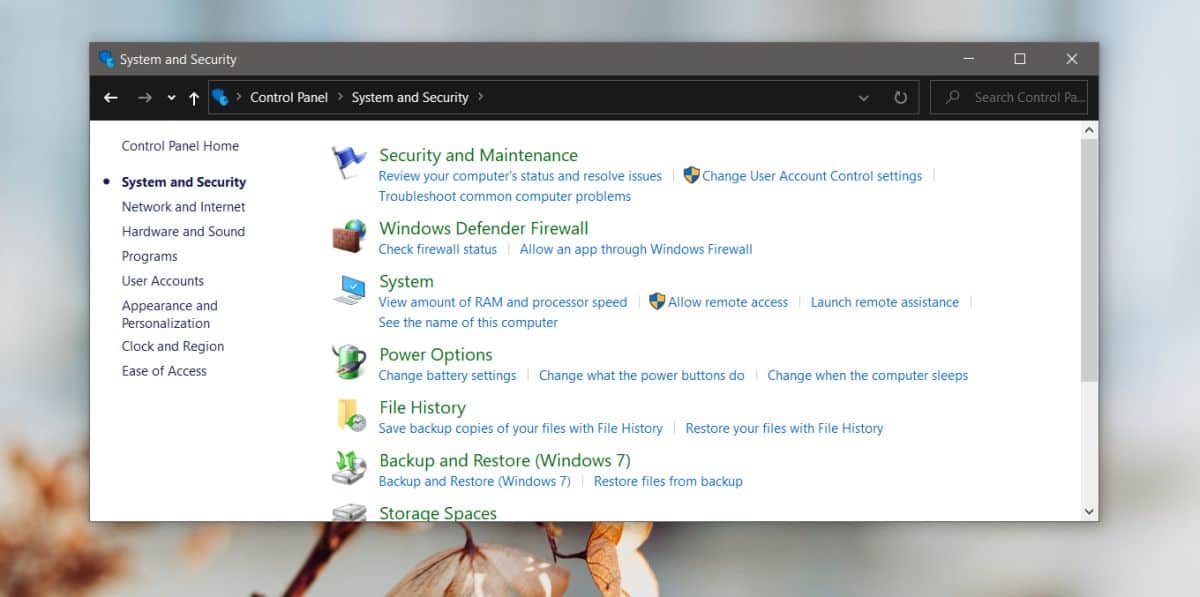Click Troubleshoot common computer problems

(504, 197)
